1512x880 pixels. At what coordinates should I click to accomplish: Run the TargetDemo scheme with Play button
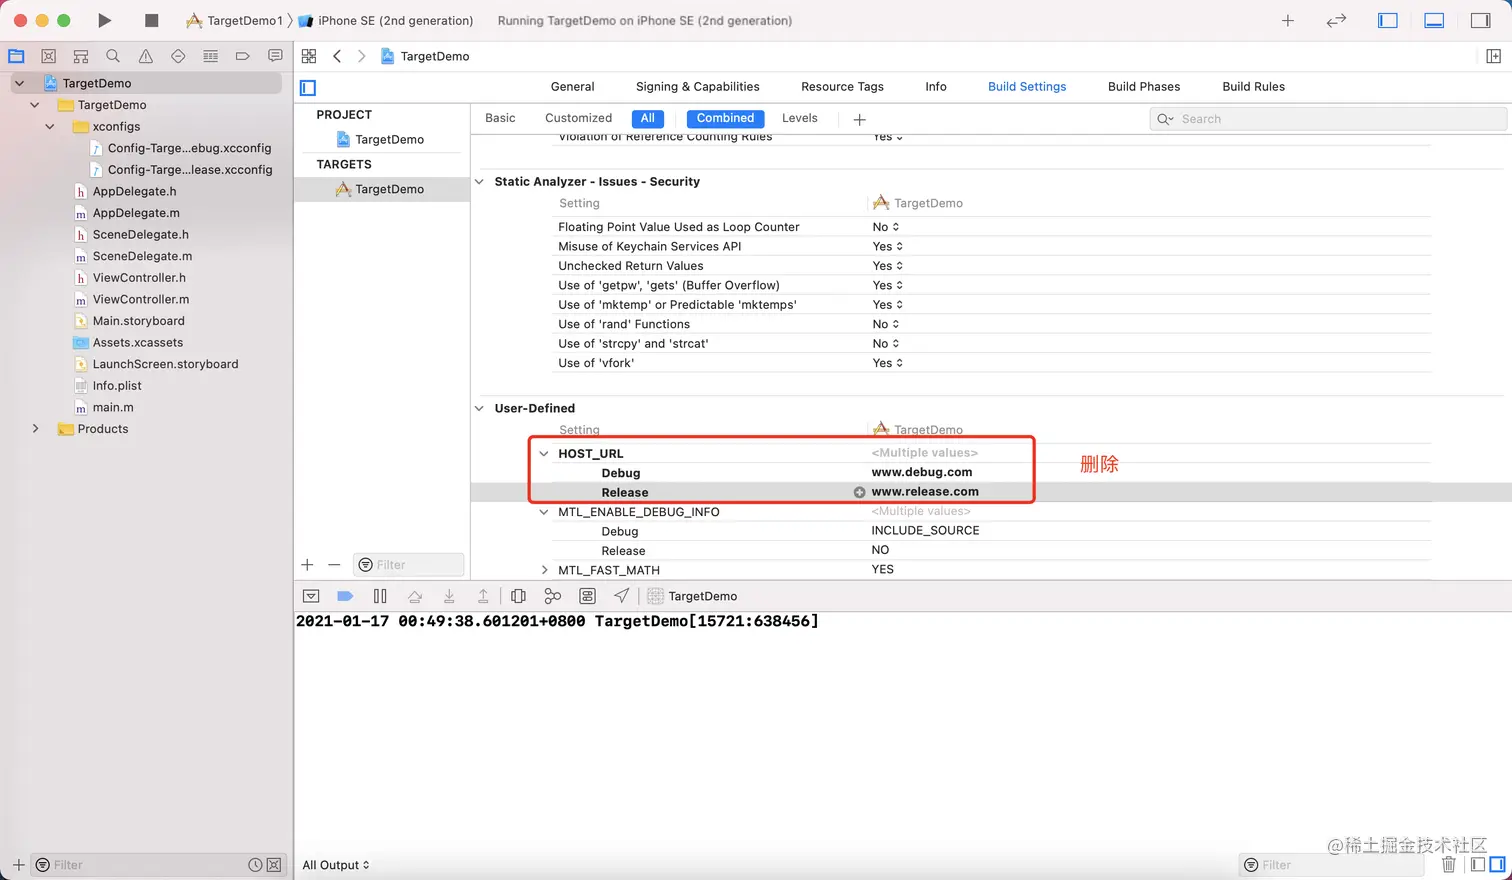(104, 20)
